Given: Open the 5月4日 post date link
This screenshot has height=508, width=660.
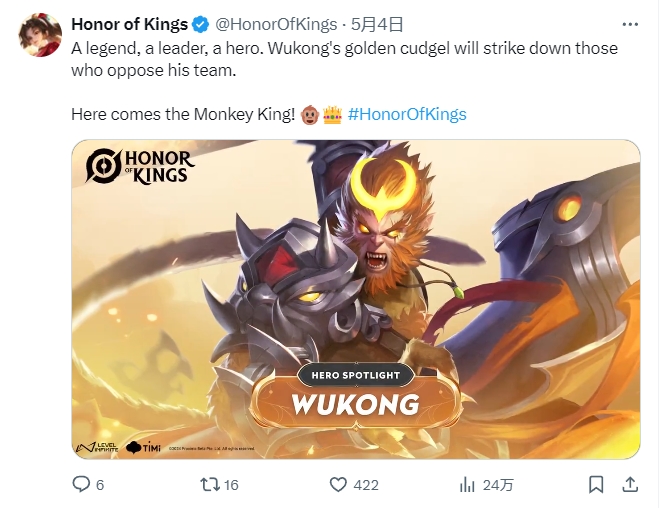Looking at the screenshot, I should pos(376,24).
